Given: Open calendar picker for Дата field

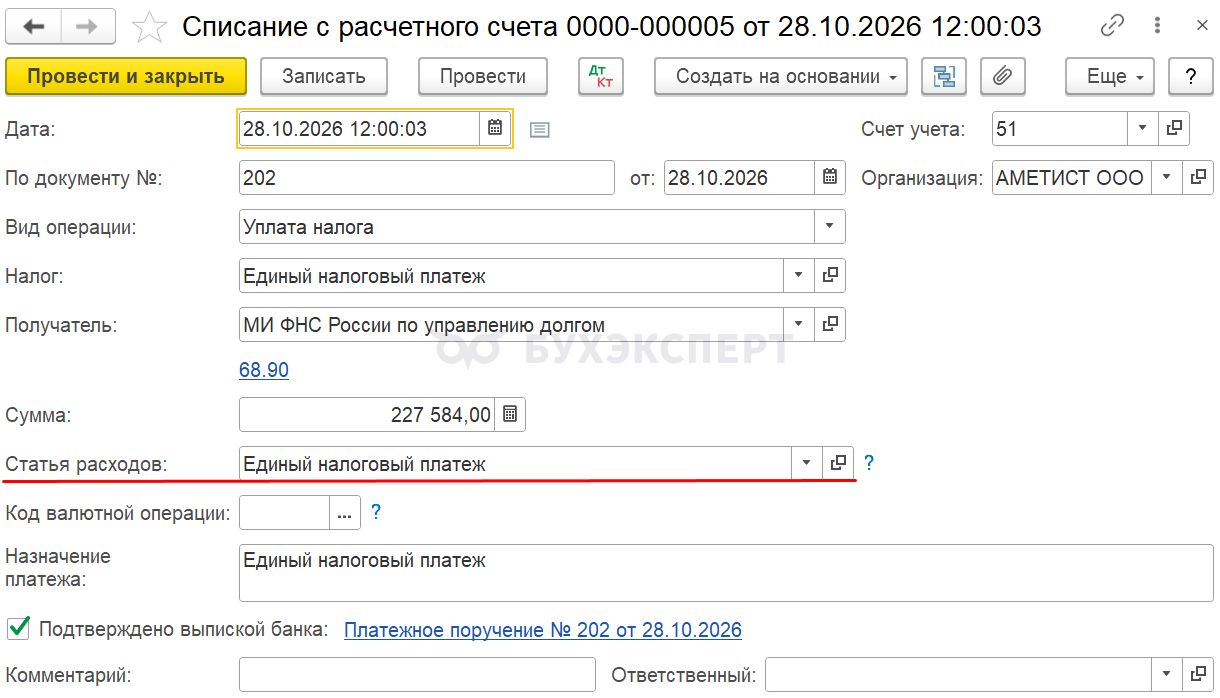Looking at the screenshot, I should (x=495, y=128).
